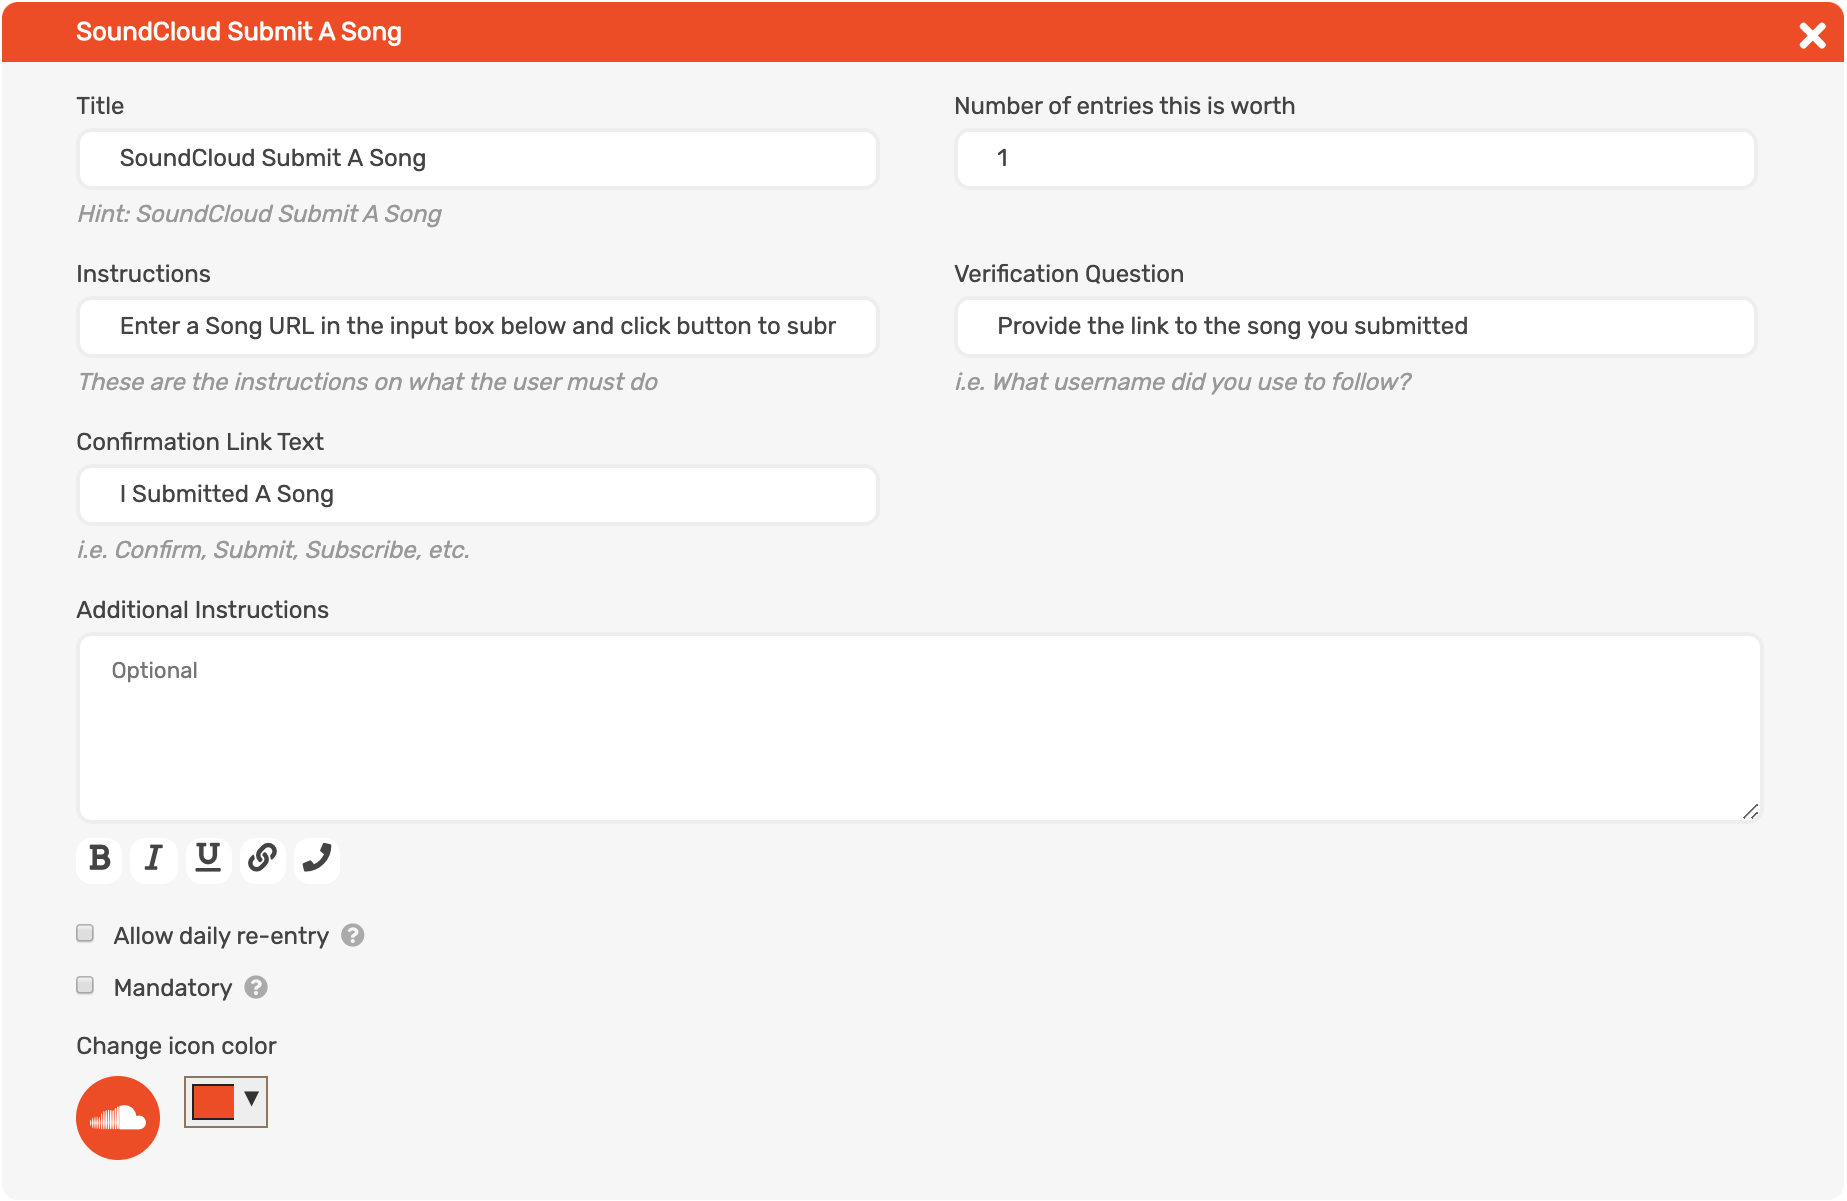Click the SoundCloud logo icon
The width and height of the screenshot is (1847, 1201).
117,1117
